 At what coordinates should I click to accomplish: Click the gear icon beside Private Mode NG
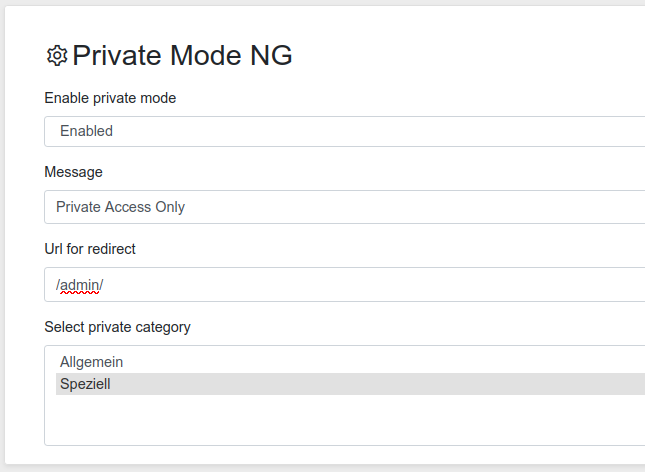click(57, 56)
